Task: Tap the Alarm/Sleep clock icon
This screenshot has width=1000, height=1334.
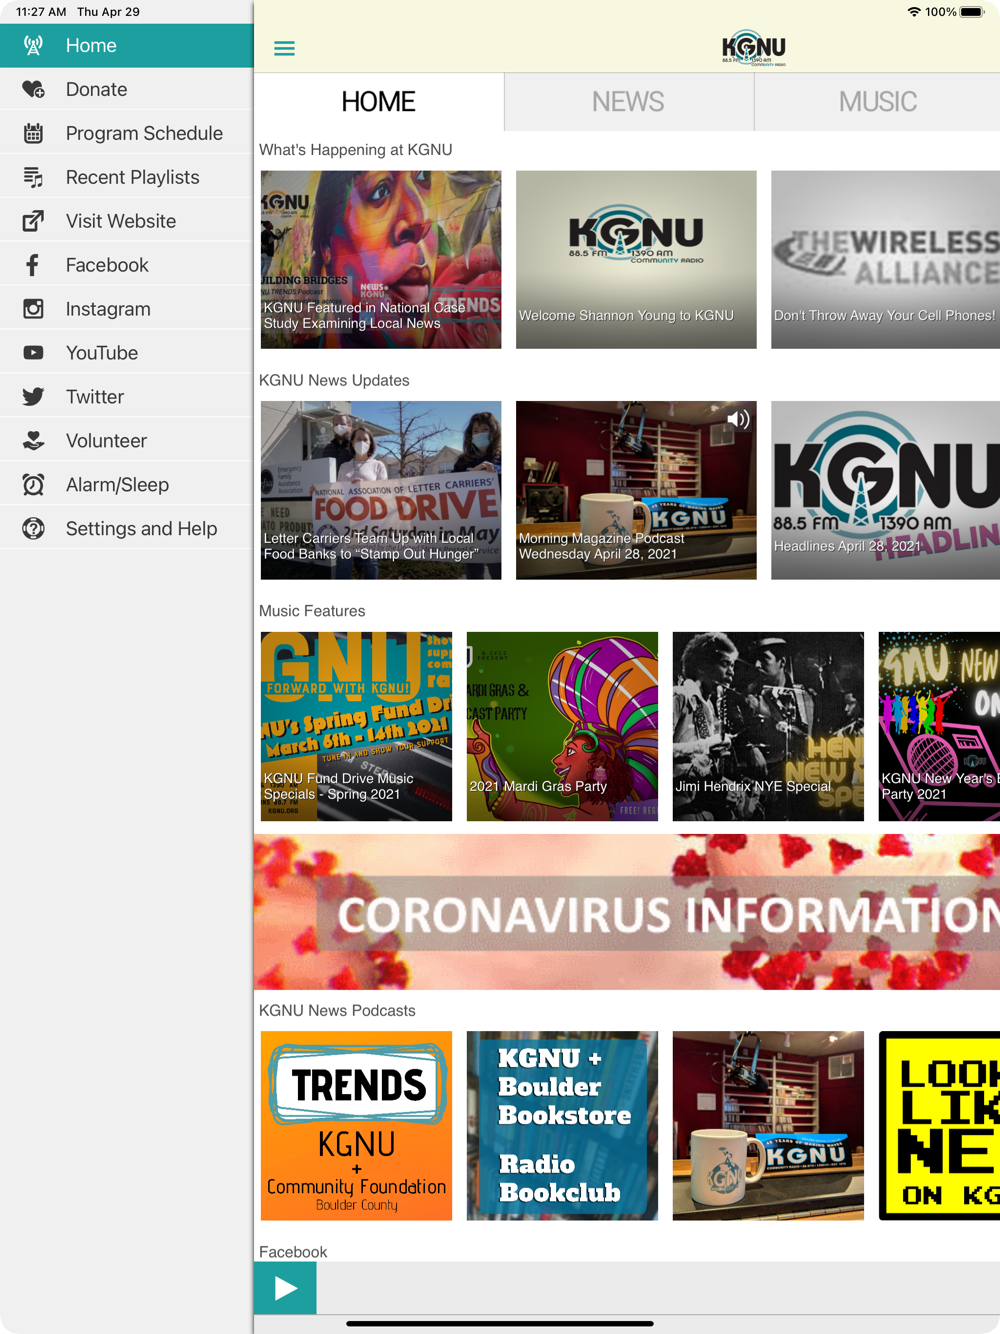Action: click(x=33, y=486)
